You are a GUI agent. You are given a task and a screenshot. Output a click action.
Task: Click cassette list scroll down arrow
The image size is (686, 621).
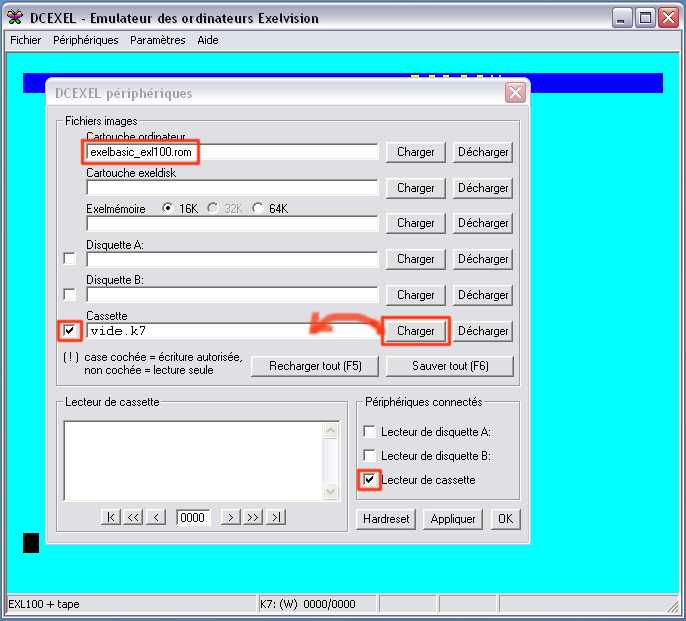click(x=331, y=491)
